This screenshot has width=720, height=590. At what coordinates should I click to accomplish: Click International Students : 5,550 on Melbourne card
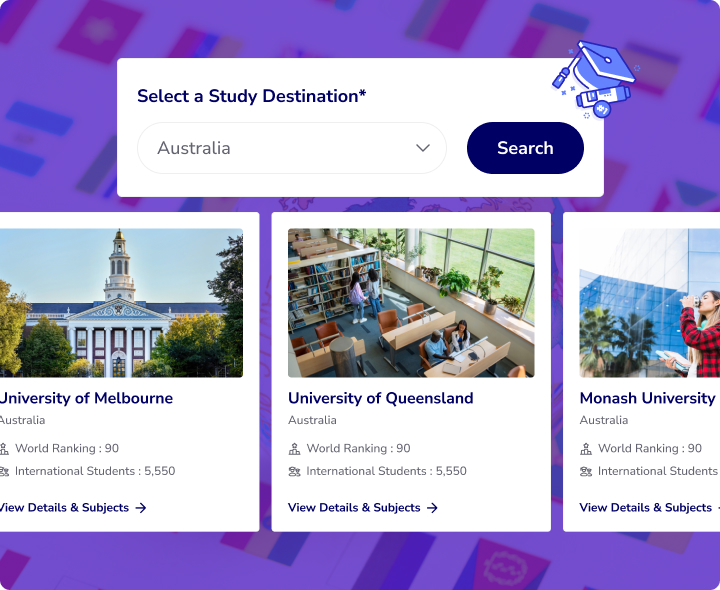95,471
